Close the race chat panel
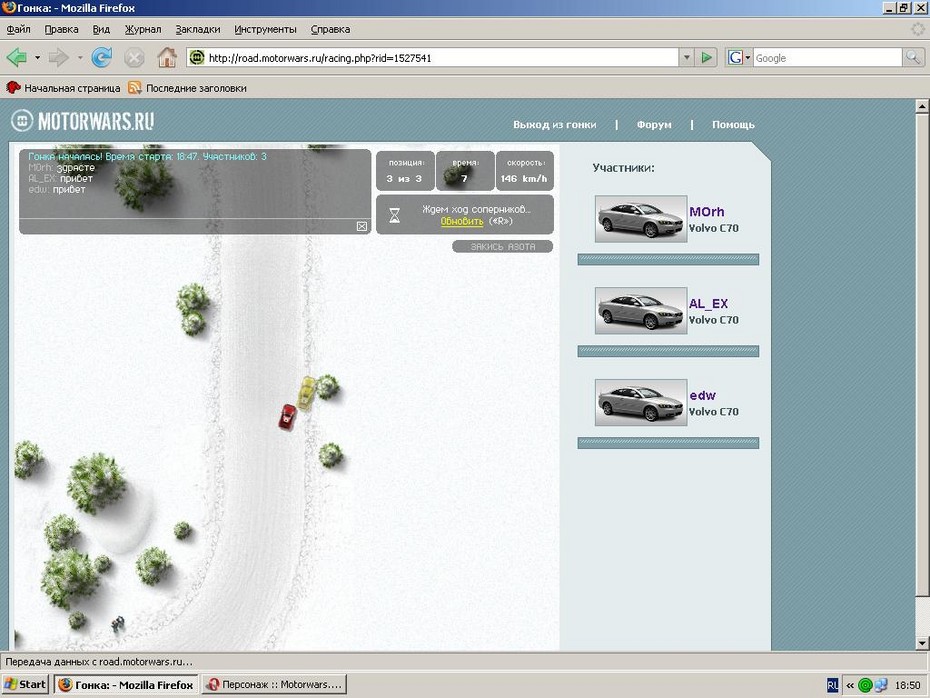The image size is (930, 698). click(362, 227)
